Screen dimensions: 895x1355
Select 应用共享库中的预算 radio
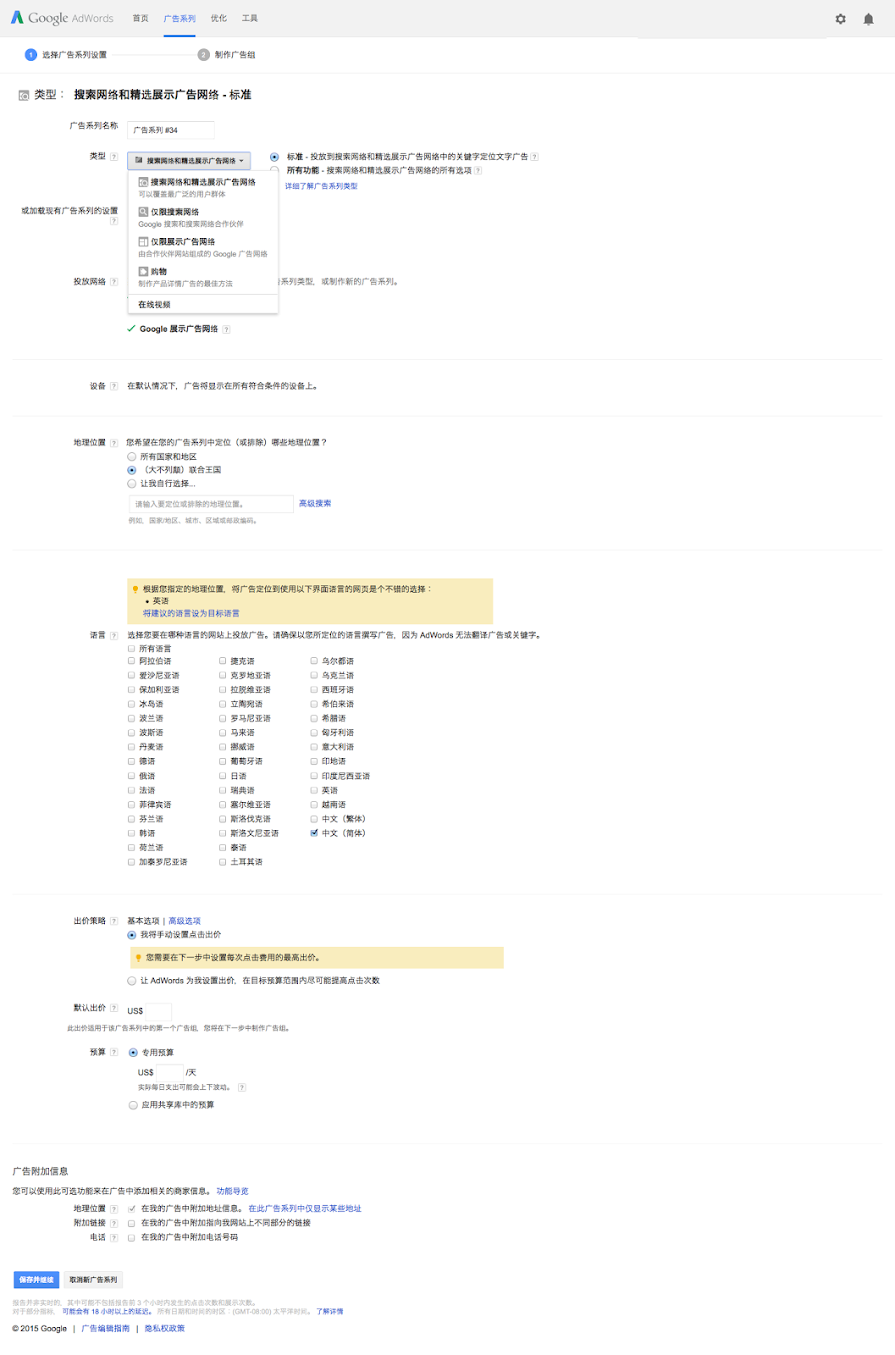pos(133,1105)
